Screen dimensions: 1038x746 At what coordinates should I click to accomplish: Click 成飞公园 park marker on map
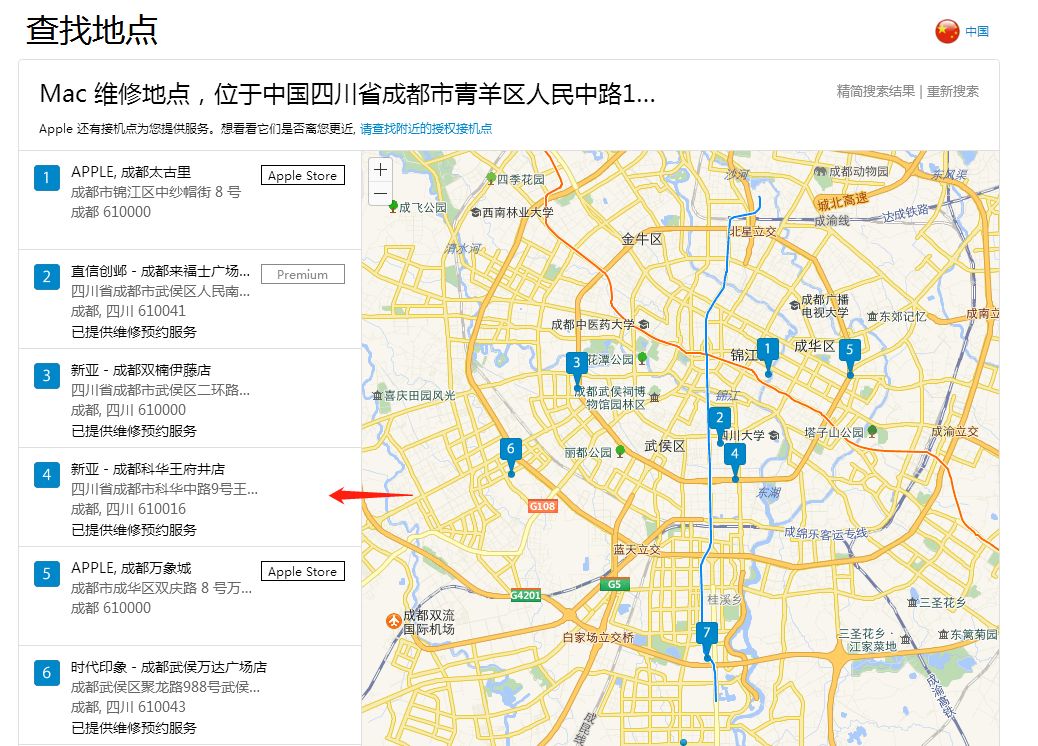tap(393, 207)
